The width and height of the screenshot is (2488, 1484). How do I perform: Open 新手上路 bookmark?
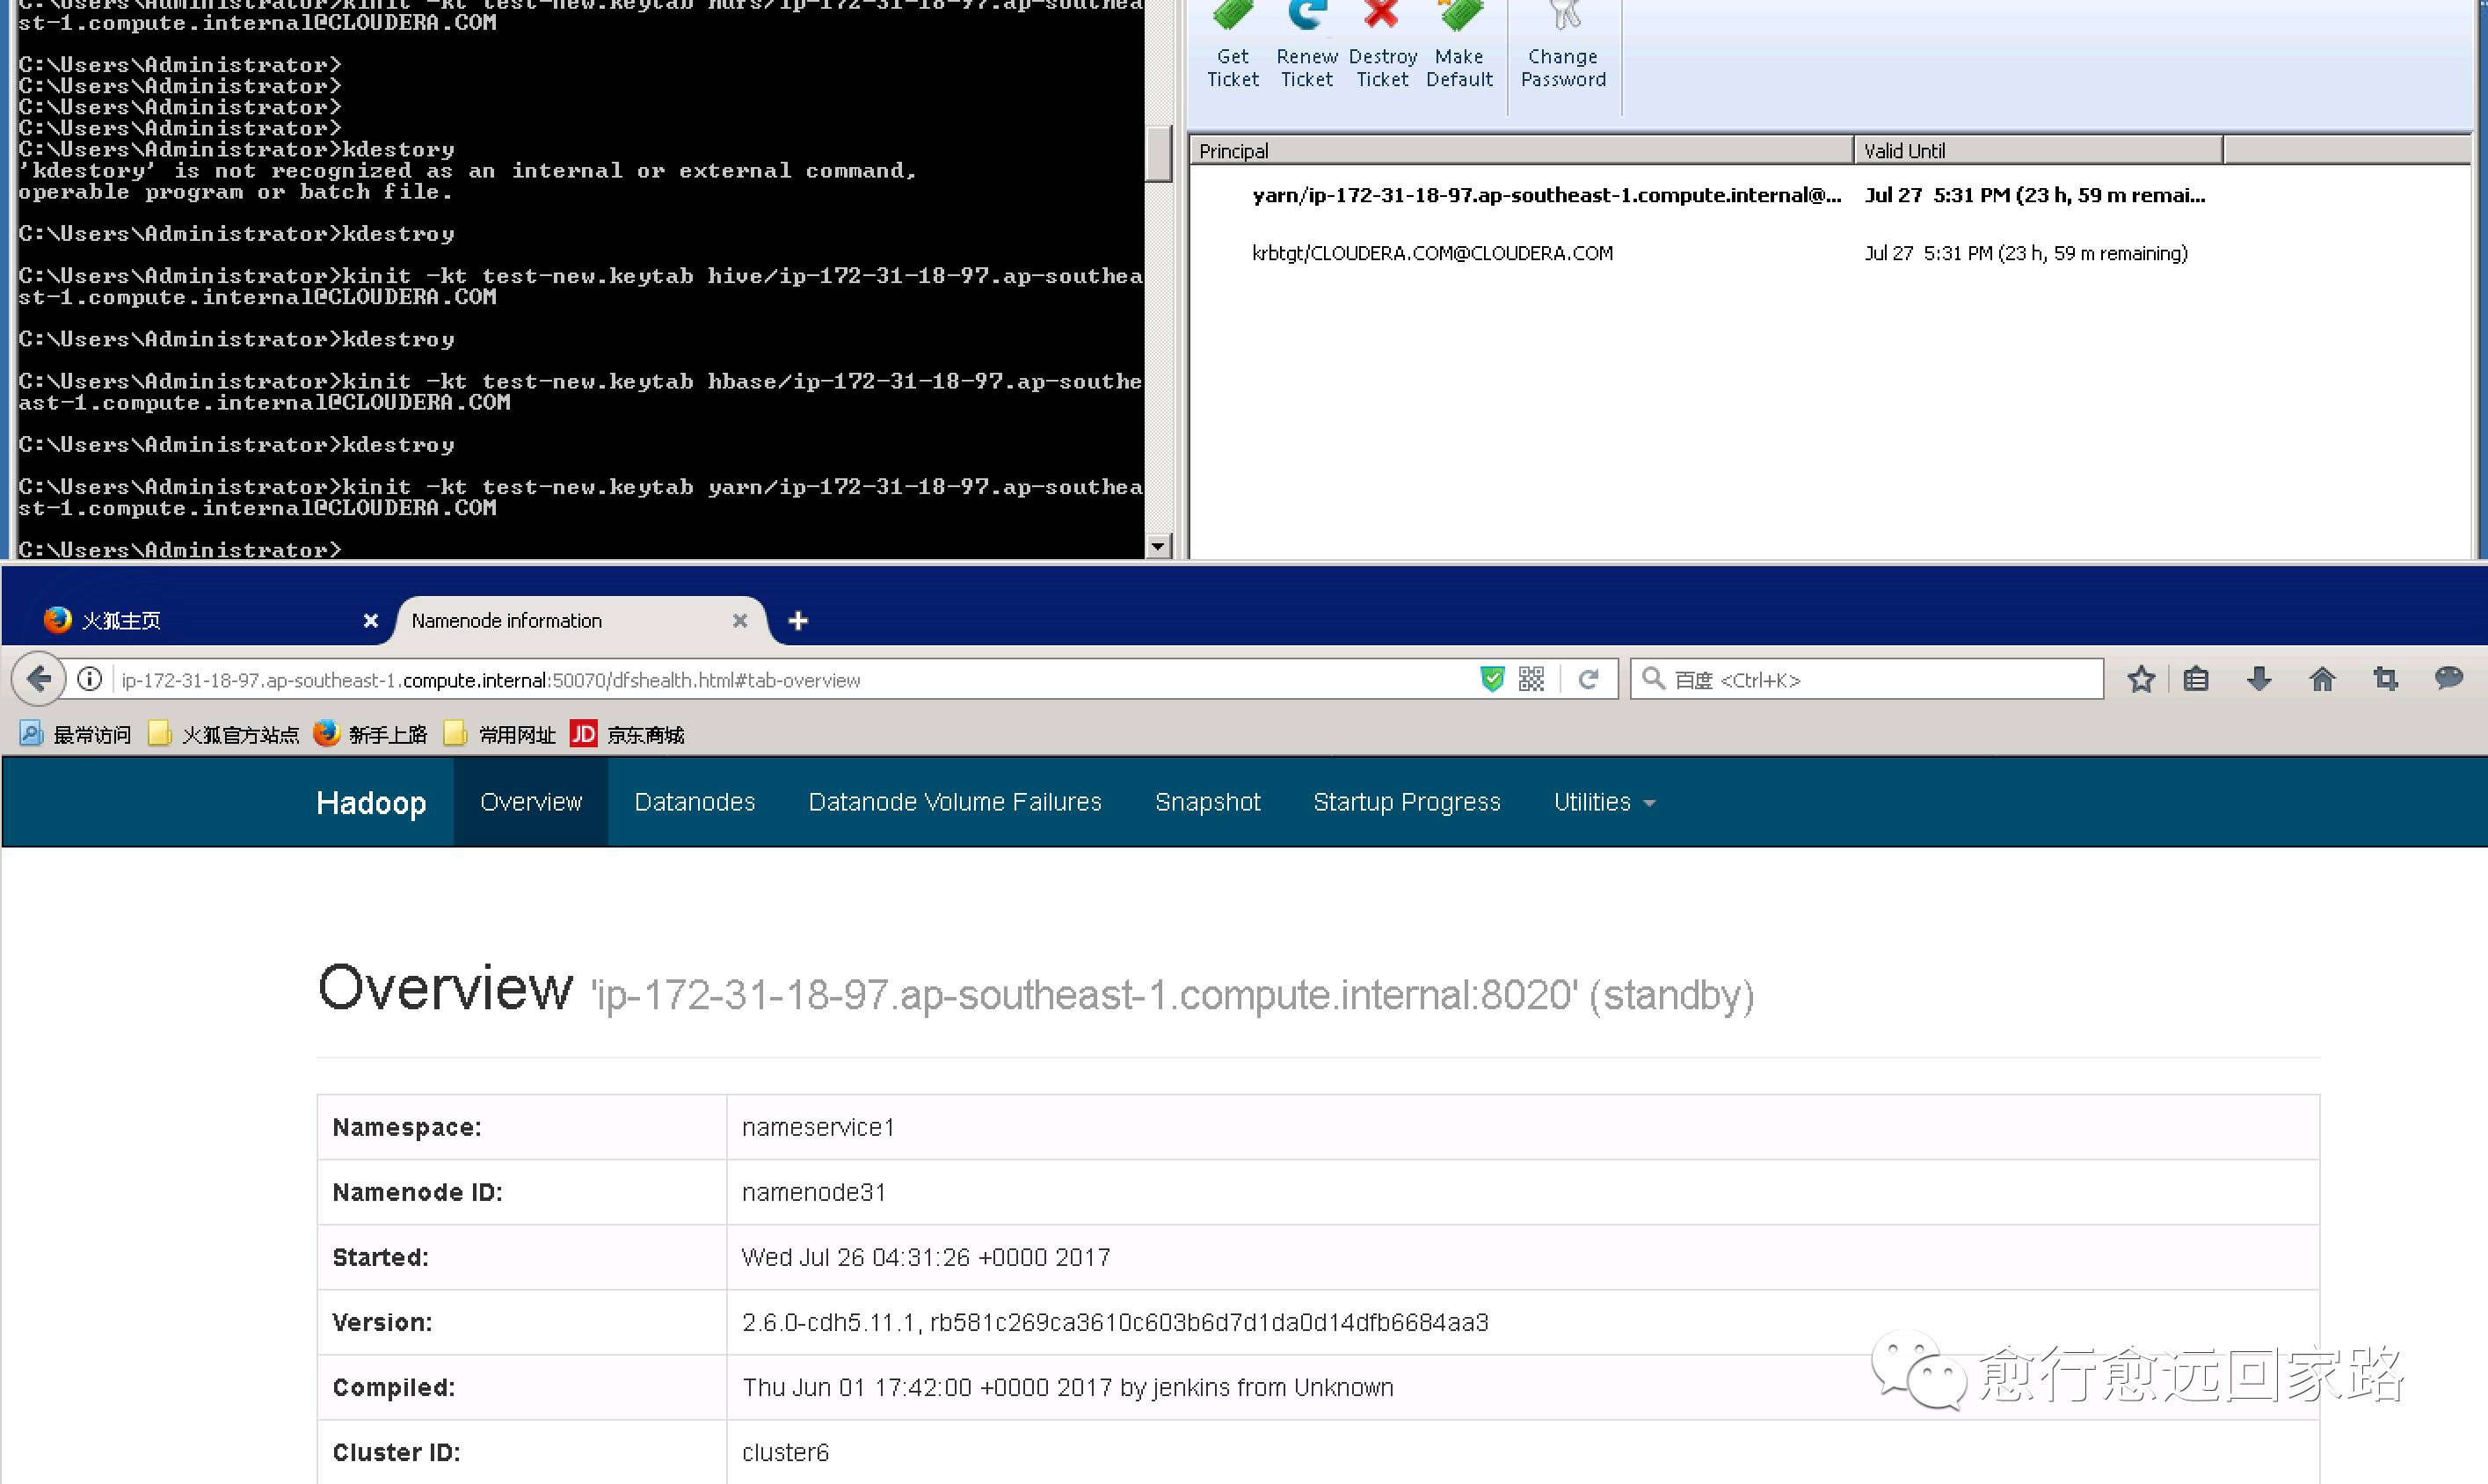[x=370, y=734]
